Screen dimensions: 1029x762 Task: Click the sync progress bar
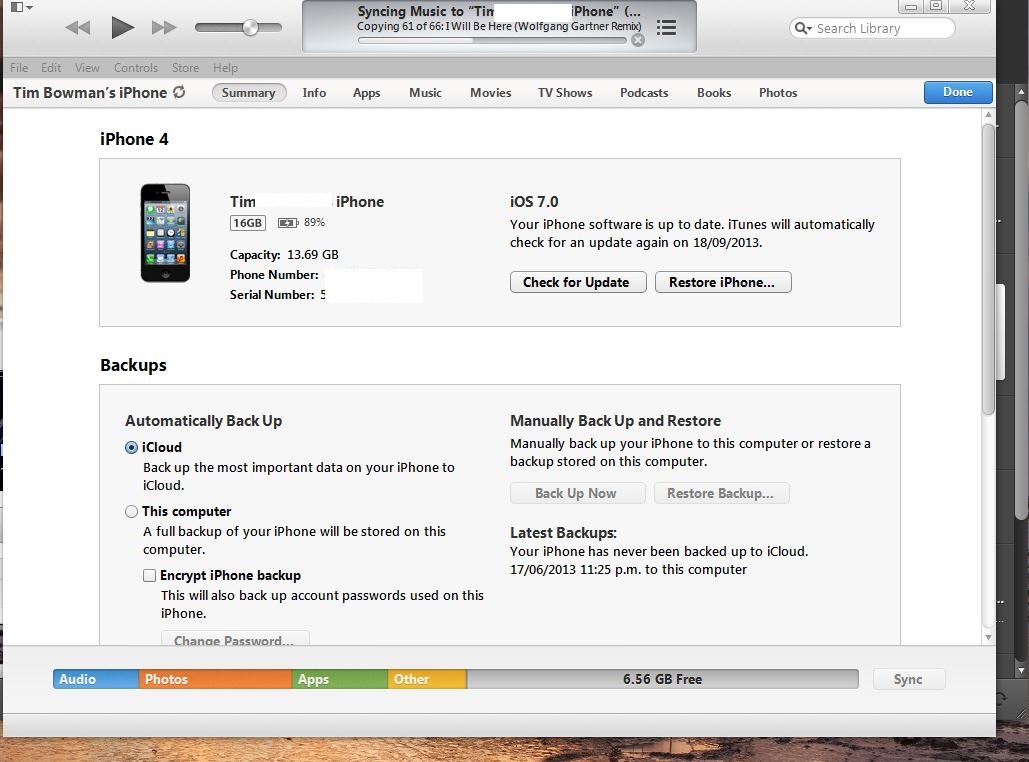[492, 40]
